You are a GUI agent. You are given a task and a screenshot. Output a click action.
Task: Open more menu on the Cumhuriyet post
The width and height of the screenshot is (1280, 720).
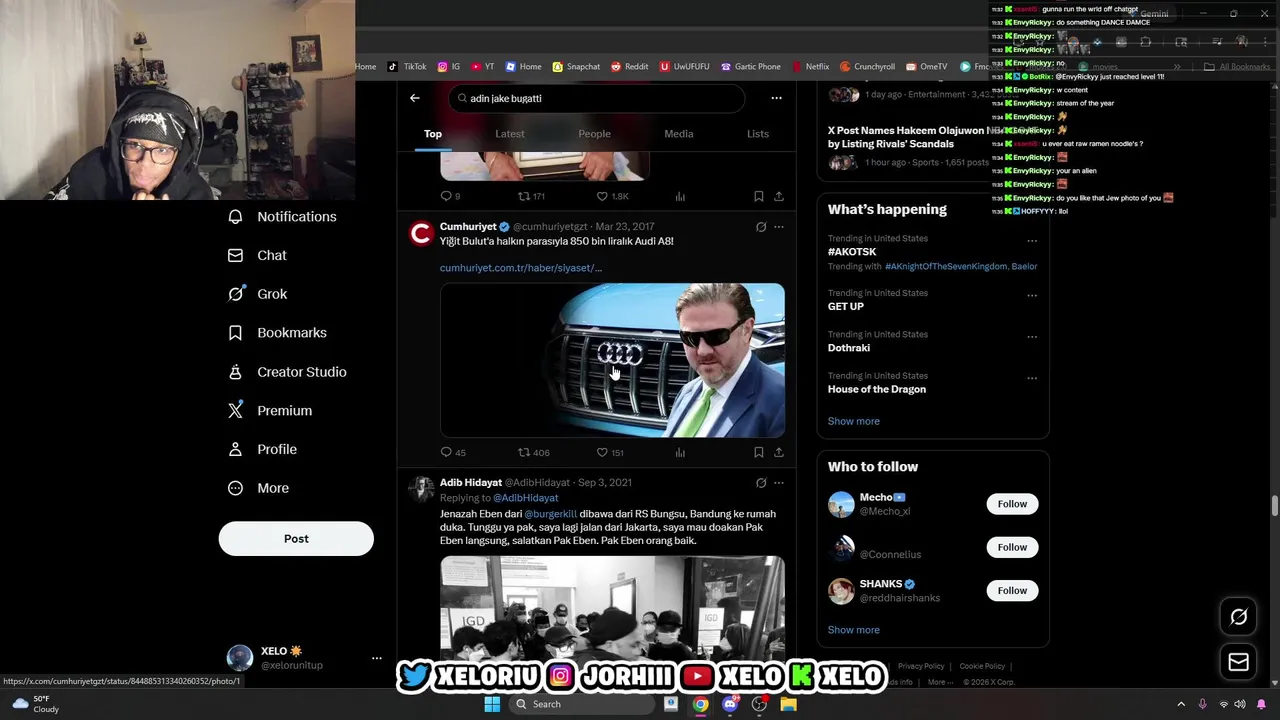pos(779,227)
